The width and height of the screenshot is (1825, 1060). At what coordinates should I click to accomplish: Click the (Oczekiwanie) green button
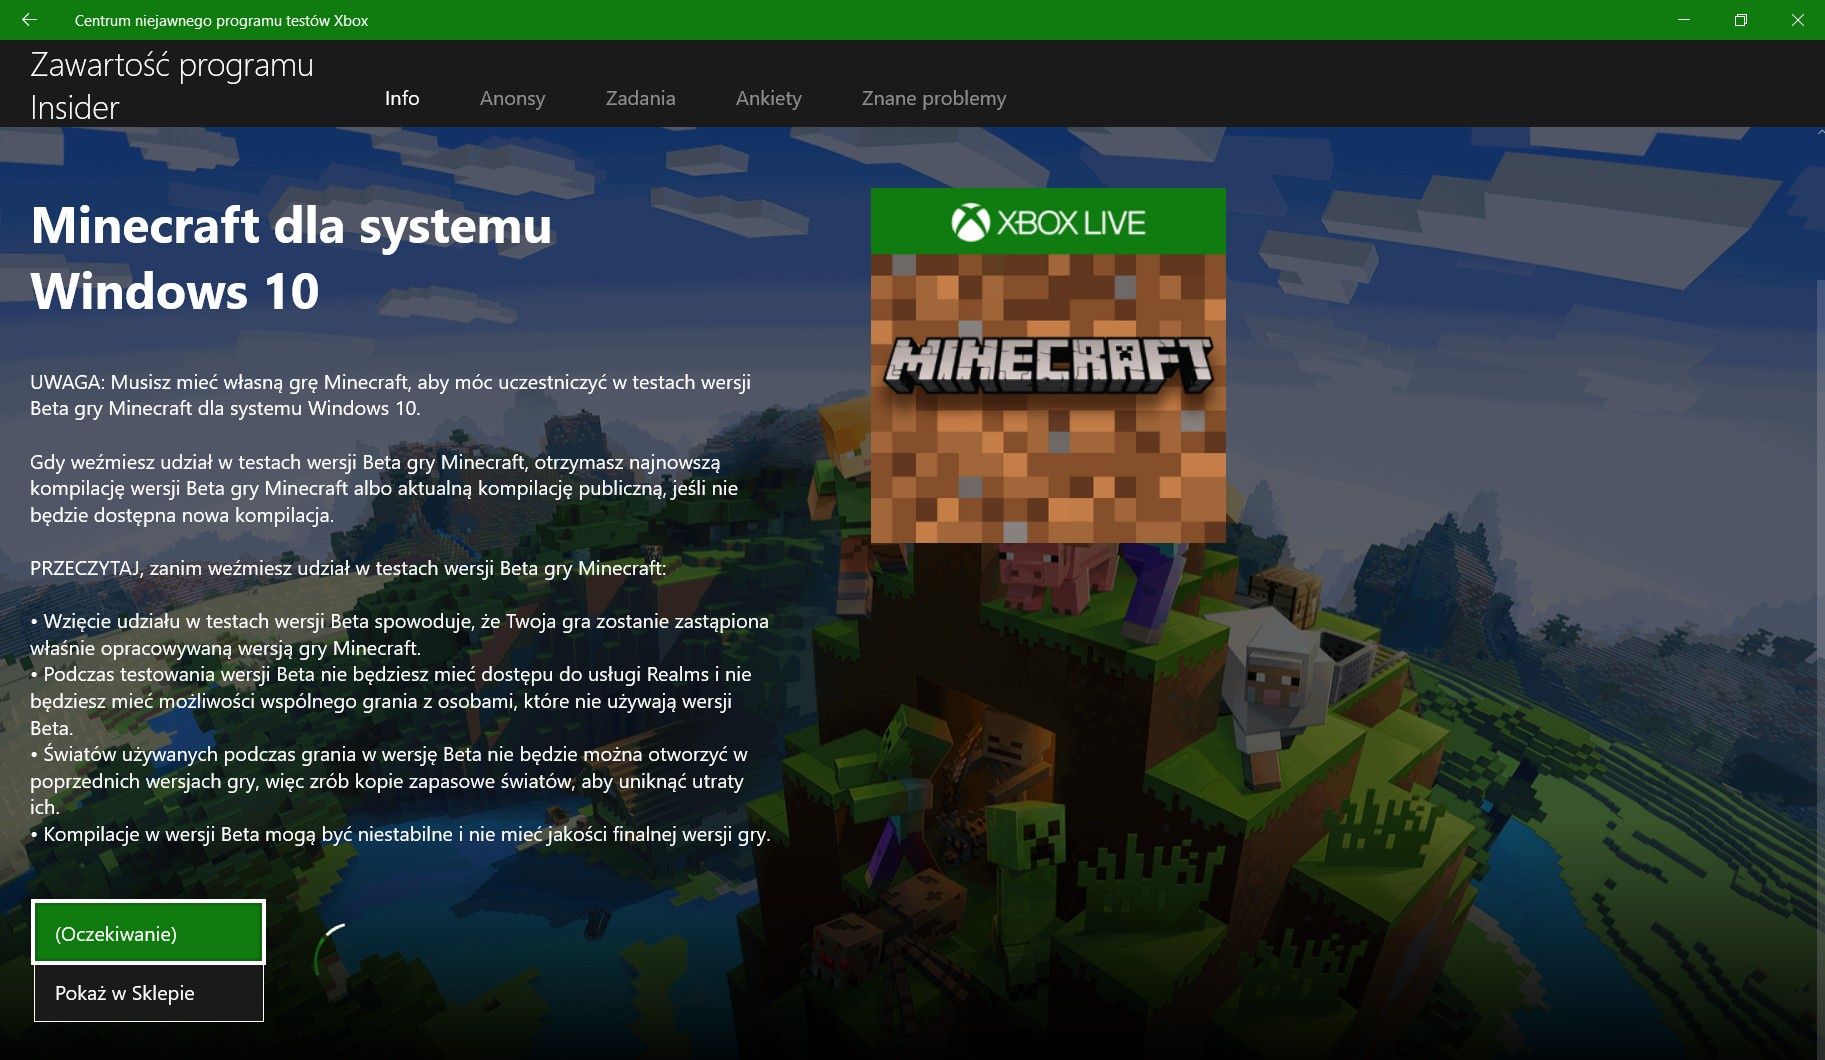[x=148, y=932]
